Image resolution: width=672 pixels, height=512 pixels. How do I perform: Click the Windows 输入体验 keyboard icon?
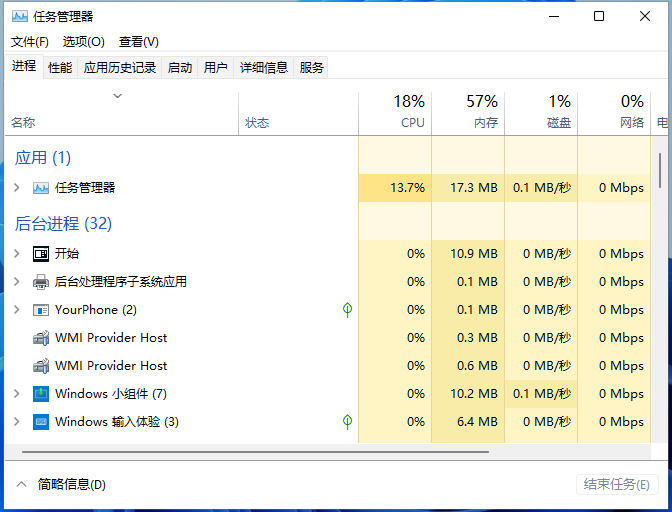point(41,422)
